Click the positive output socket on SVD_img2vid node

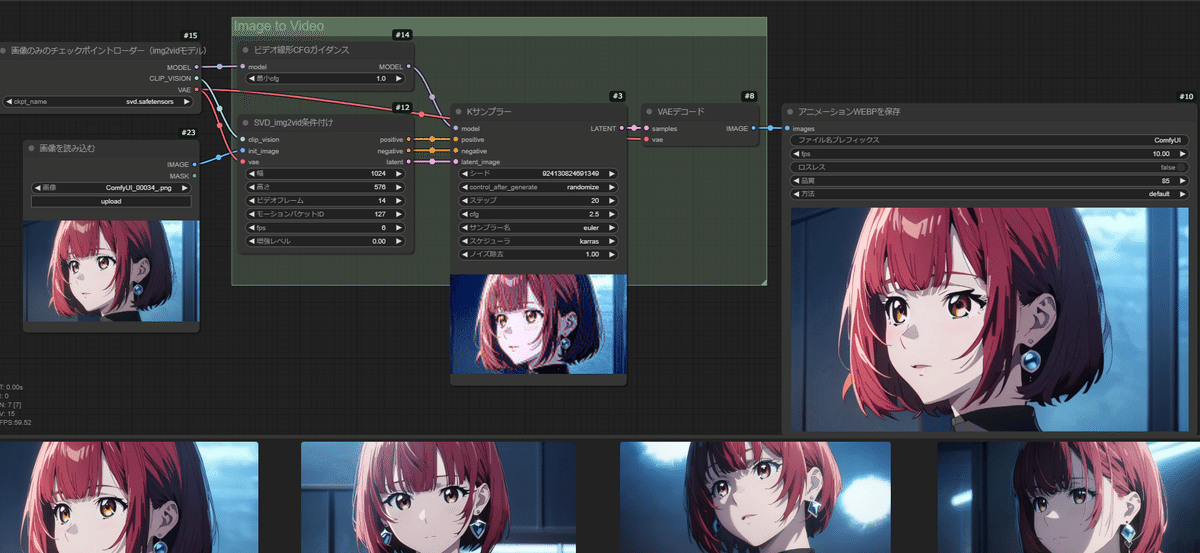click(x=410, y=139)
